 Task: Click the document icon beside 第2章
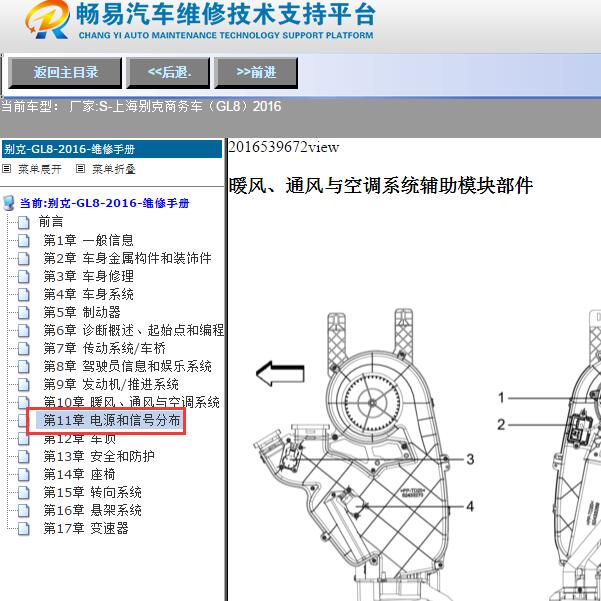click(23, 259)
